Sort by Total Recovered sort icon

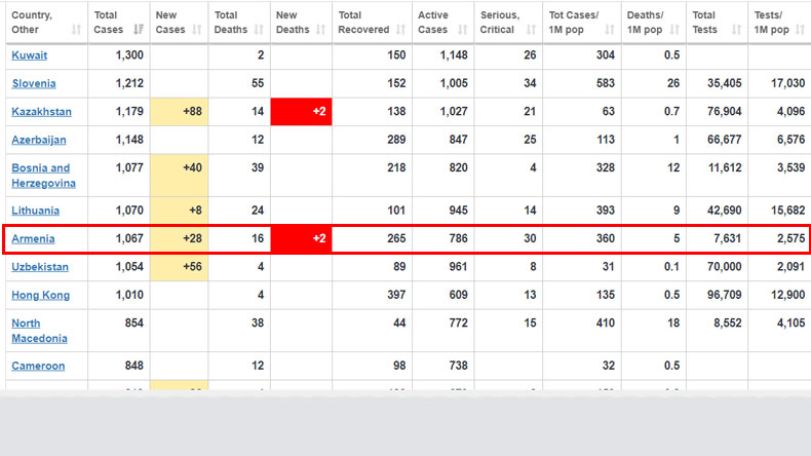click(x=401, y=29)
